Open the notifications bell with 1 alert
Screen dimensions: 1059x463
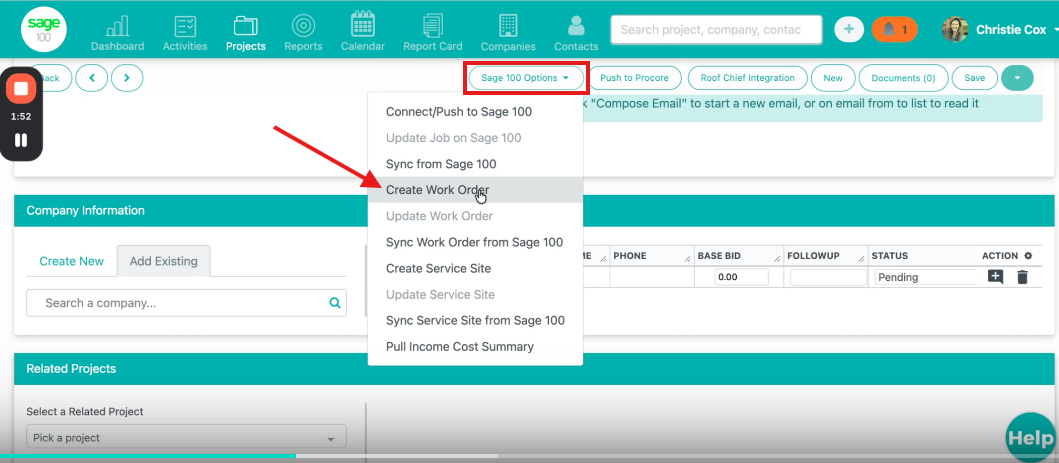click(x=894, y=29)
